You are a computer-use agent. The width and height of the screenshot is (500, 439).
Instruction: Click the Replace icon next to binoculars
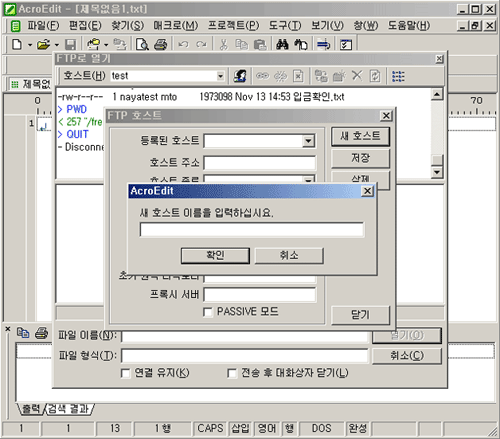coord(301,44)
